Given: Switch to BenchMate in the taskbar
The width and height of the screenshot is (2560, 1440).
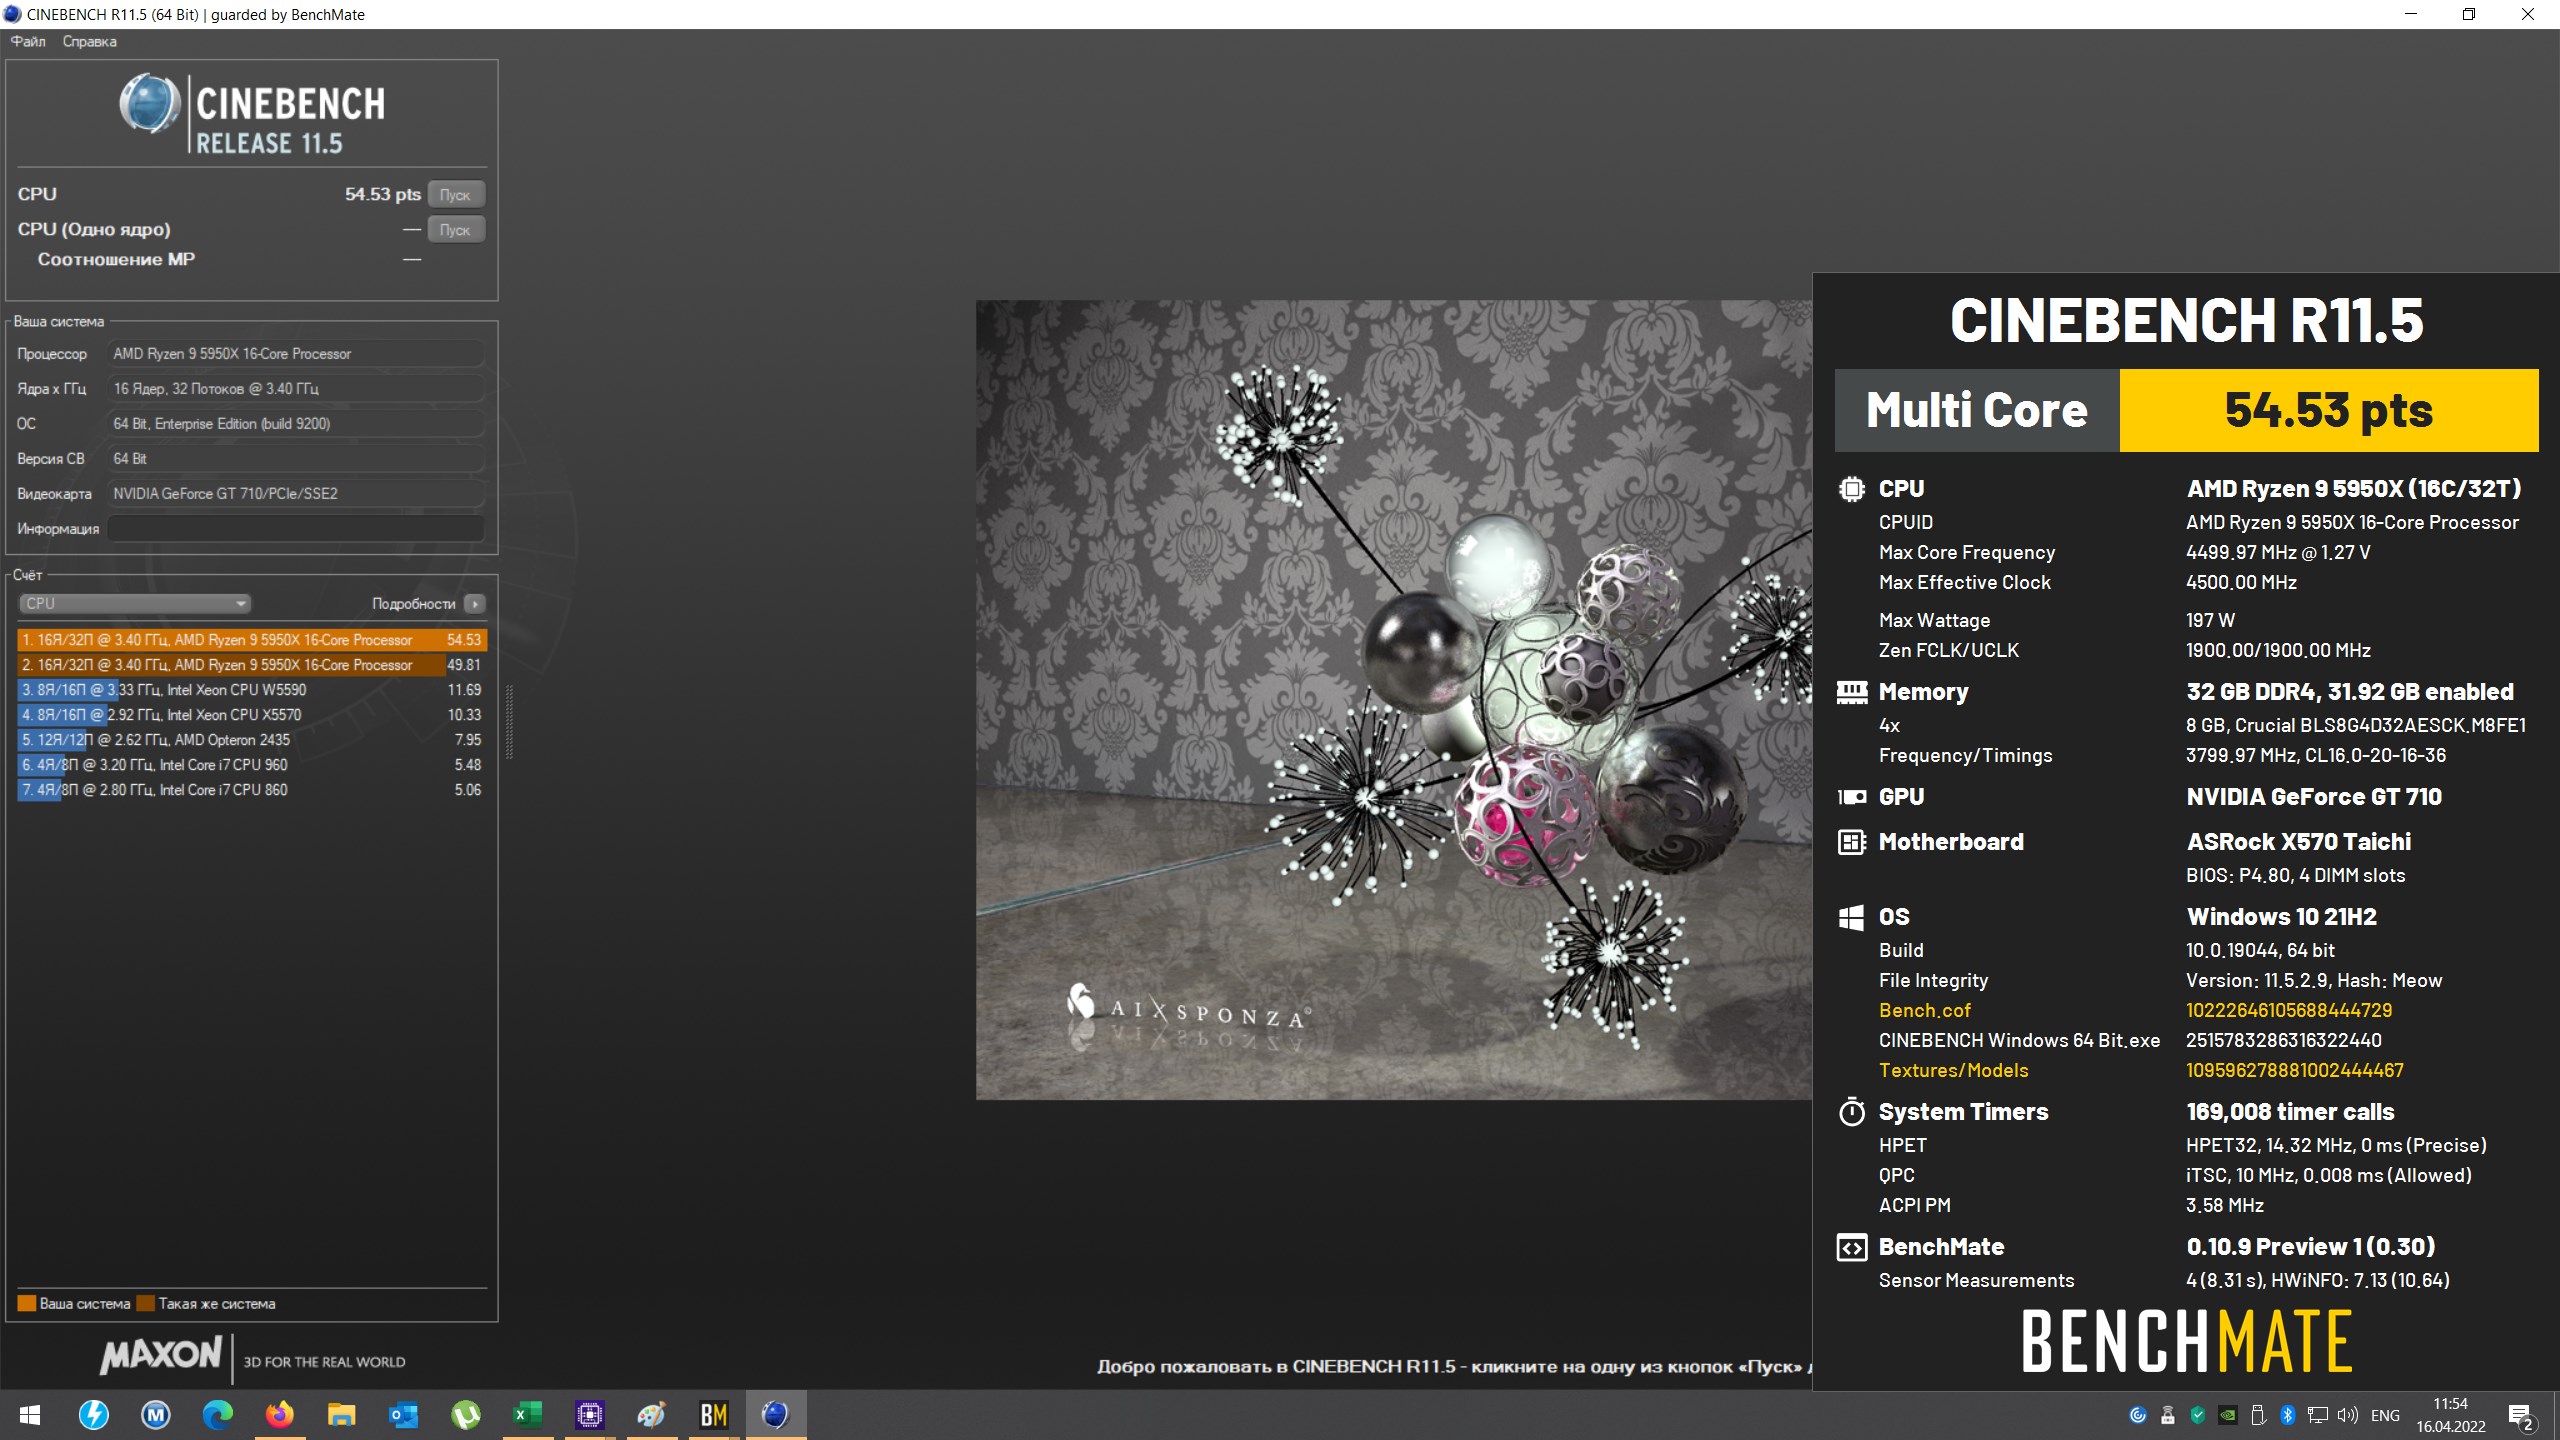Looking at the screenshot, I should coord(714,1415).
